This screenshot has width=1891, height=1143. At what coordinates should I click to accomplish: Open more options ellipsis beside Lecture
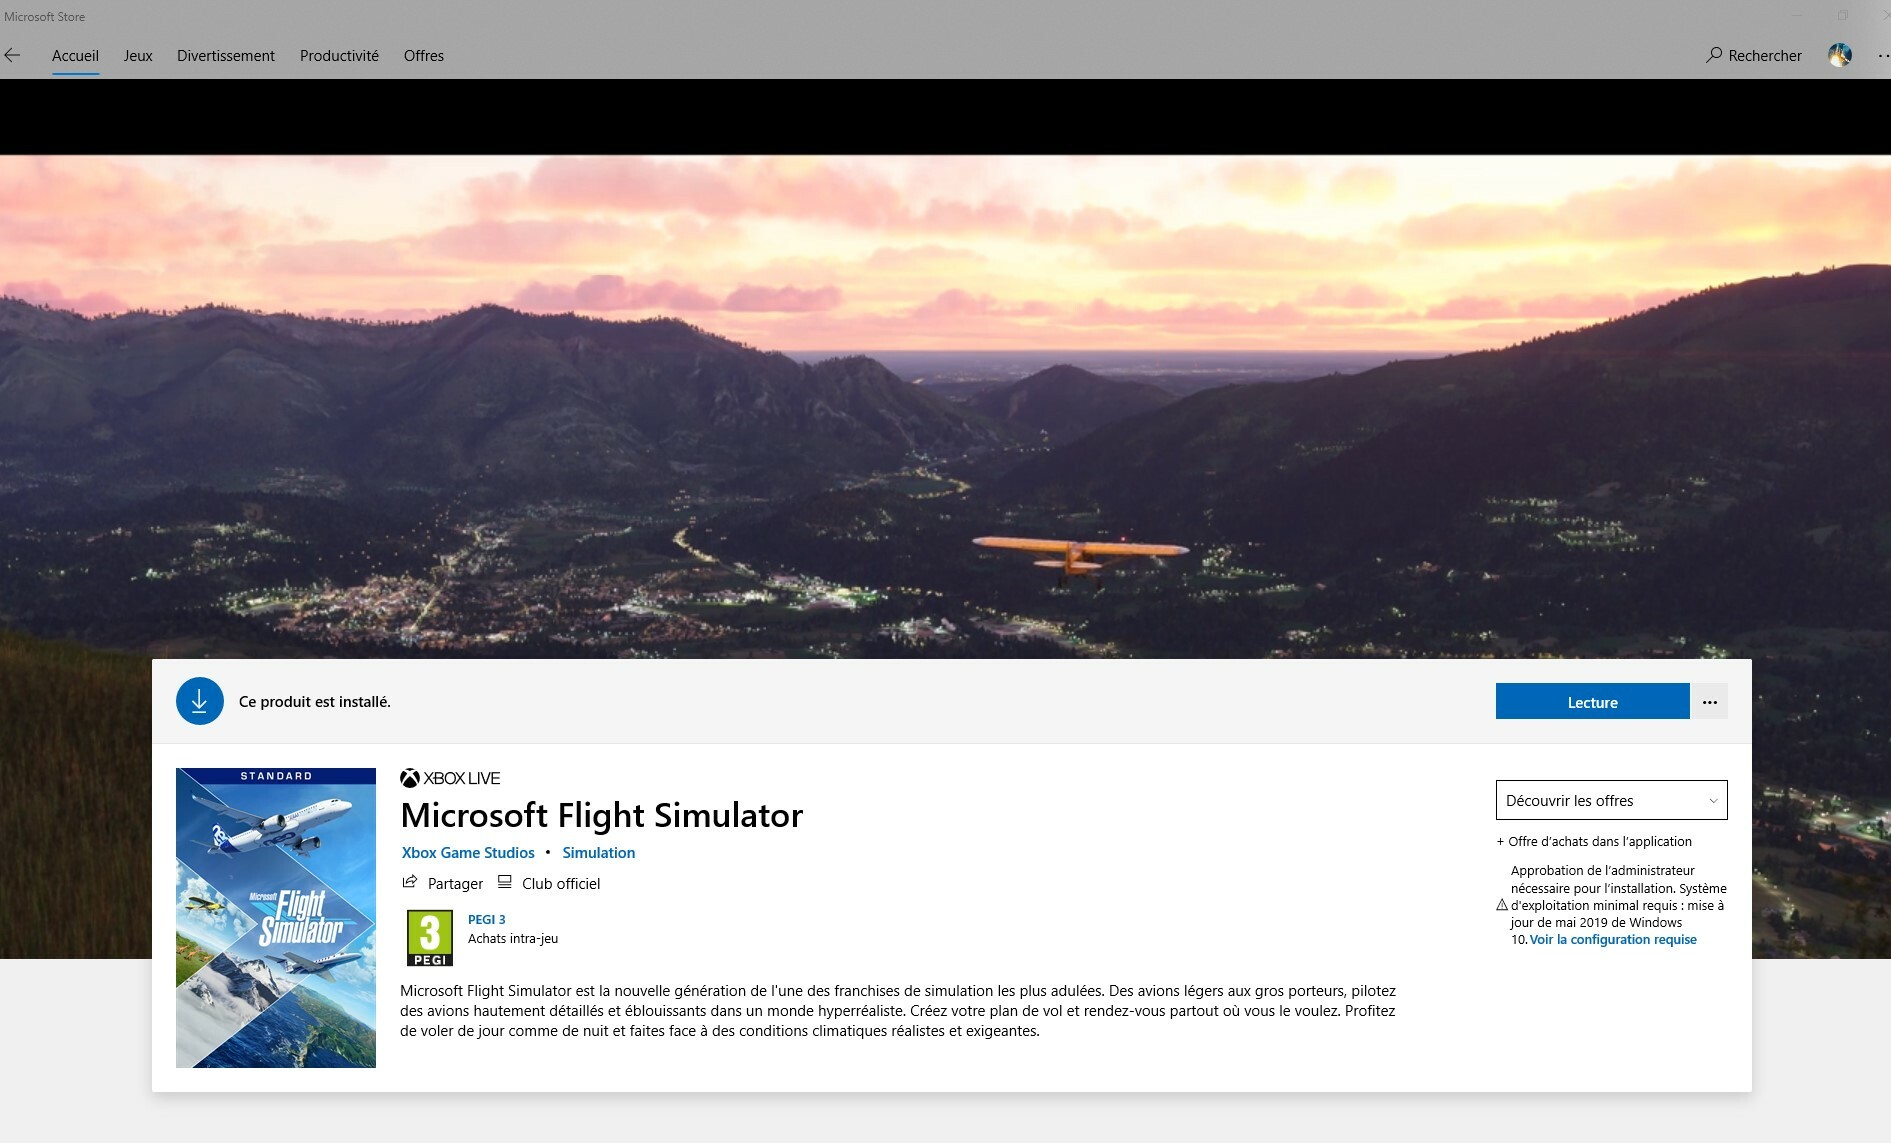1710,702
